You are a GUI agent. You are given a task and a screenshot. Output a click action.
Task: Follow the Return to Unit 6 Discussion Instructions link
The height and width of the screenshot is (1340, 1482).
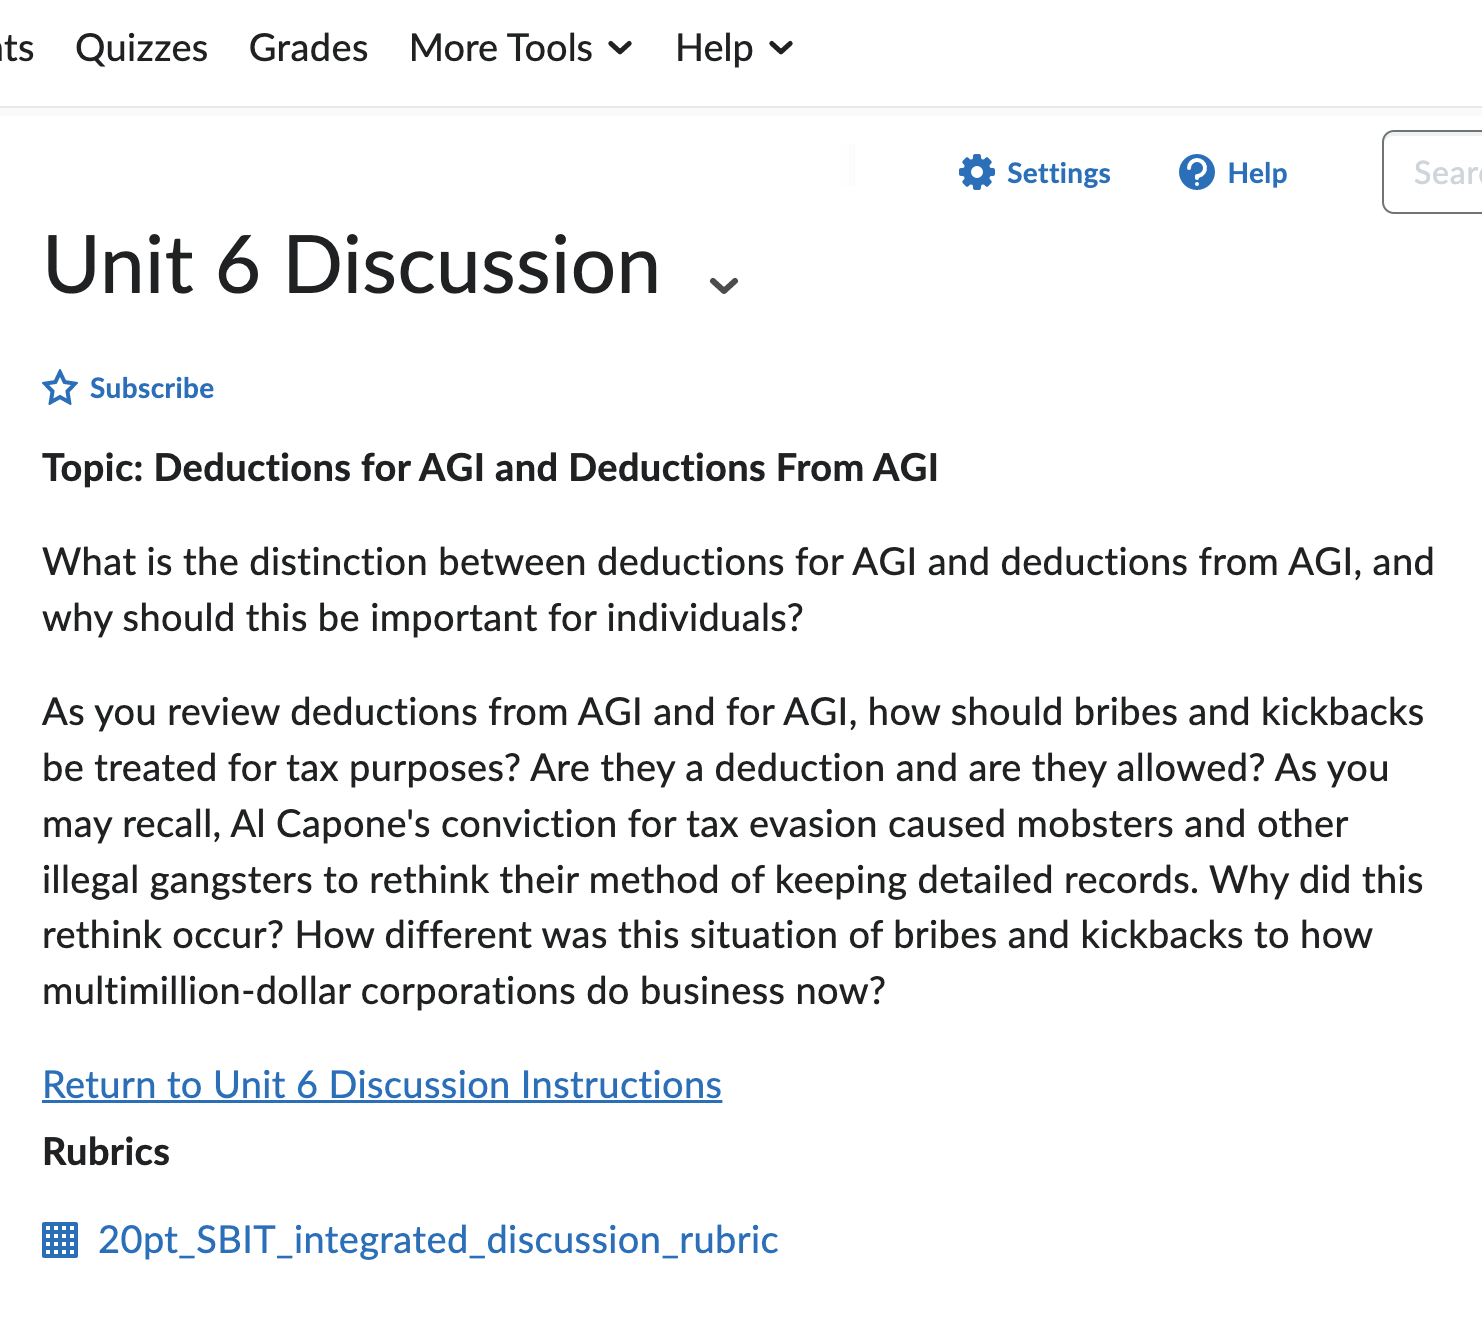[x=381, y=1084]
